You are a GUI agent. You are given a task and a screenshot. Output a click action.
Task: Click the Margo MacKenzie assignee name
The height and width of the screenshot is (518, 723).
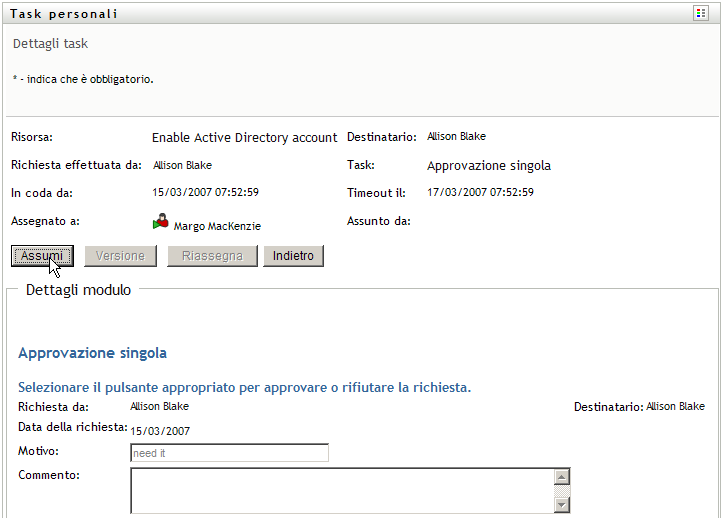click(217, 226)
